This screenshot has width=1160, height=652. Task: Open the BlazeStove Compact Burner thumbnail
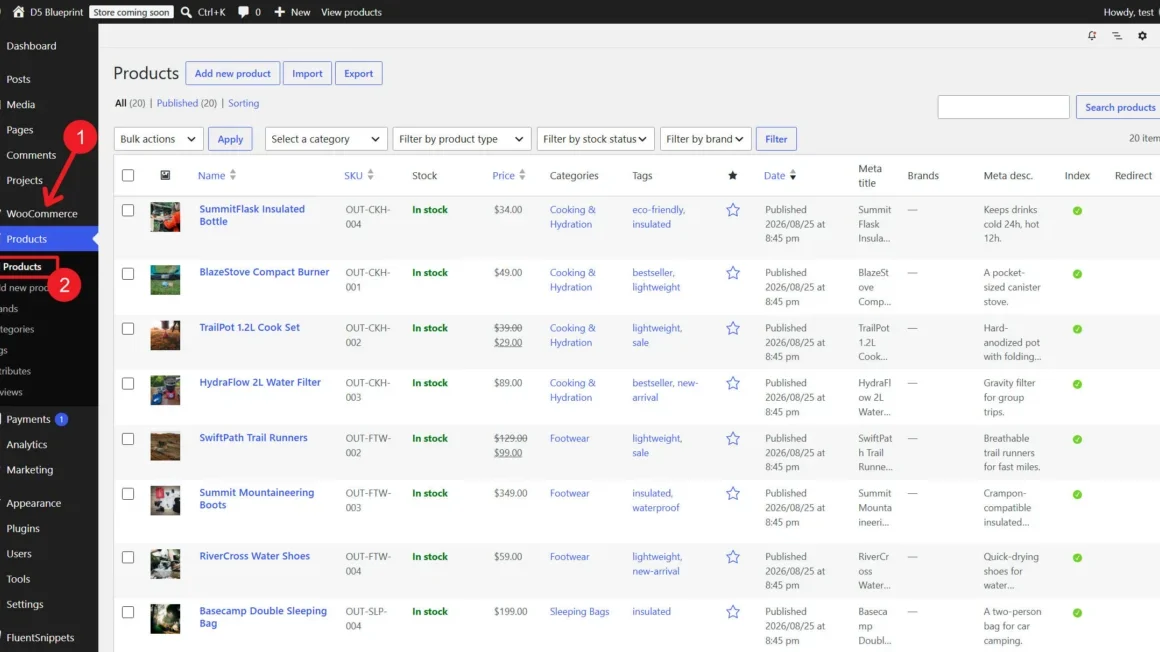coord(165,280)
